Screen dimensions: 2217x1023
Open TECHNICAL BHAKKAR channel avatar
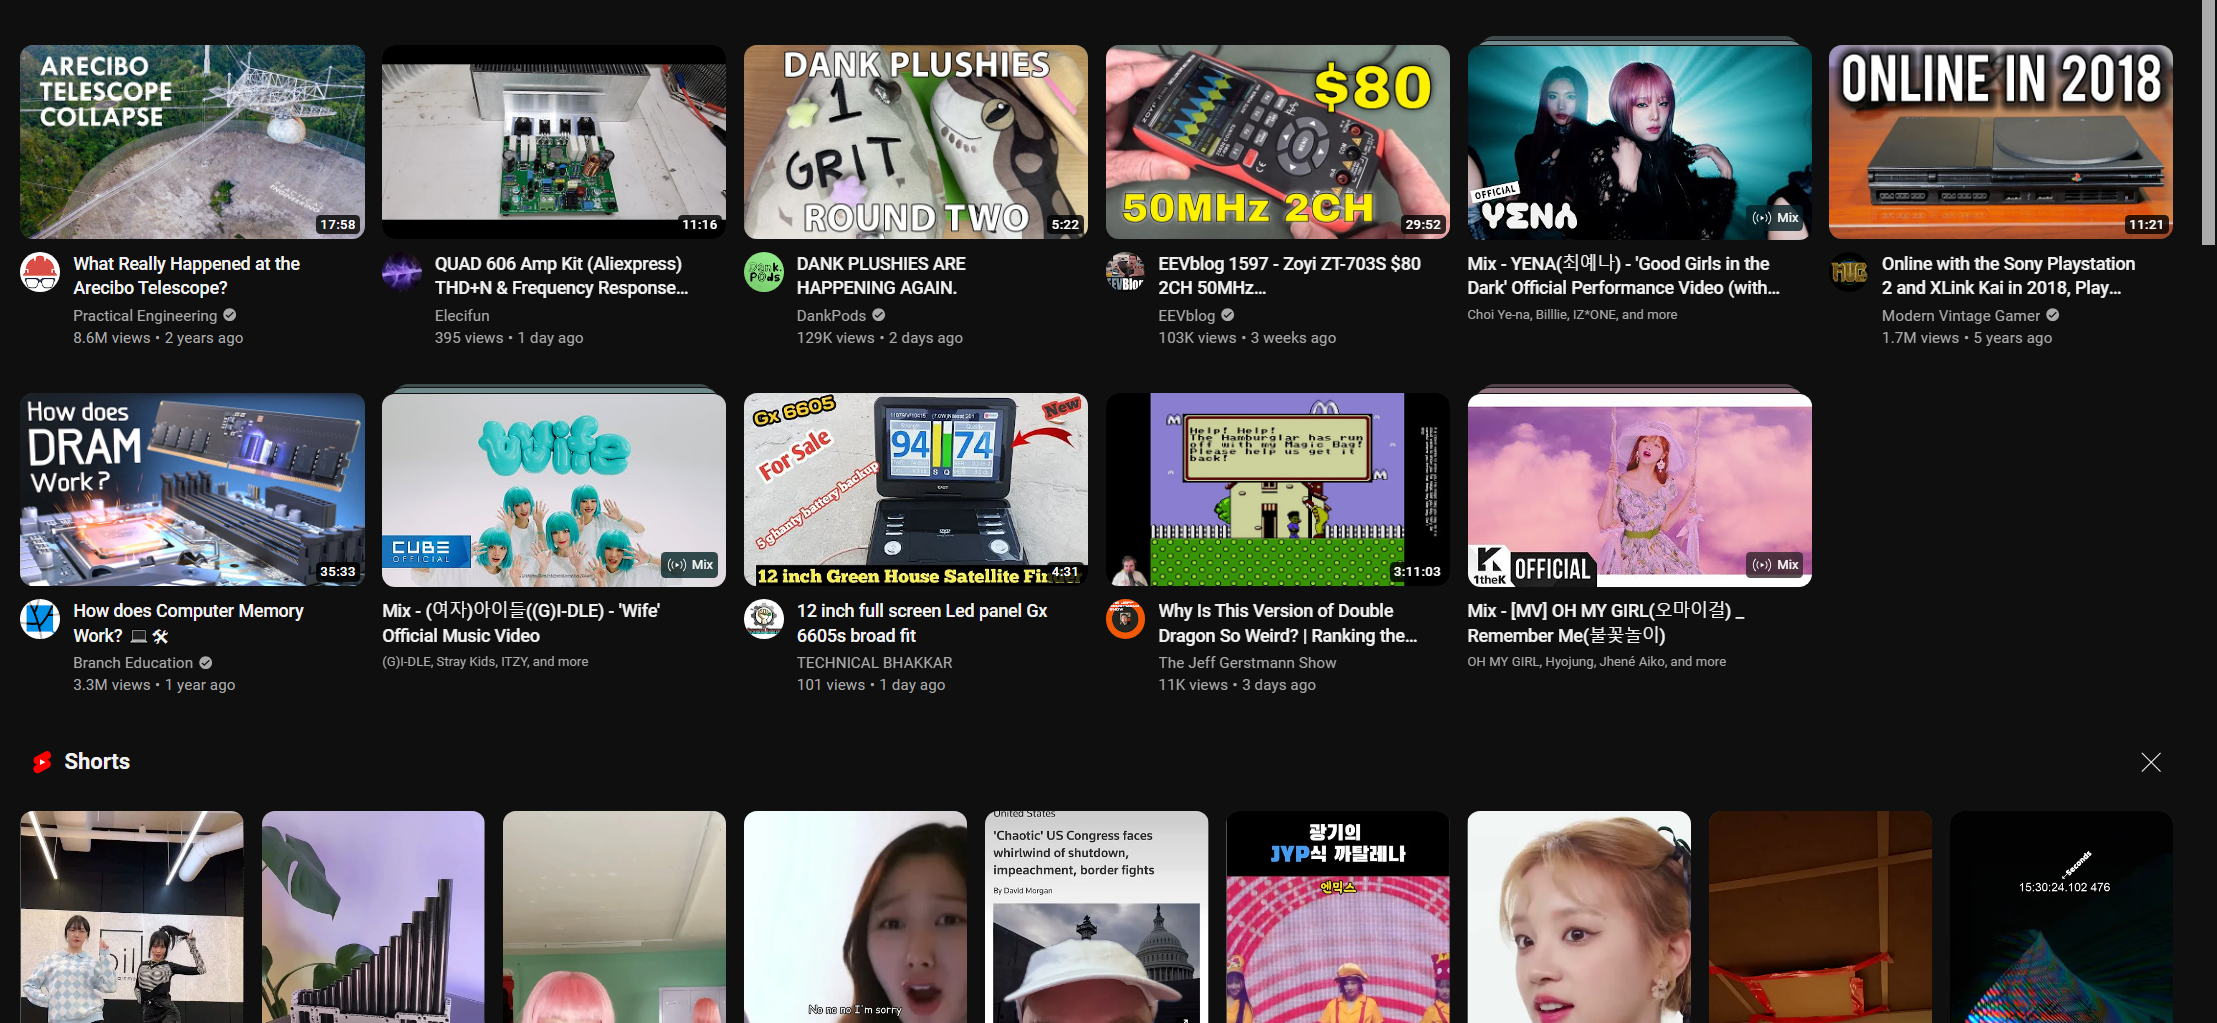pyautogui.click(x=764, y=619)
